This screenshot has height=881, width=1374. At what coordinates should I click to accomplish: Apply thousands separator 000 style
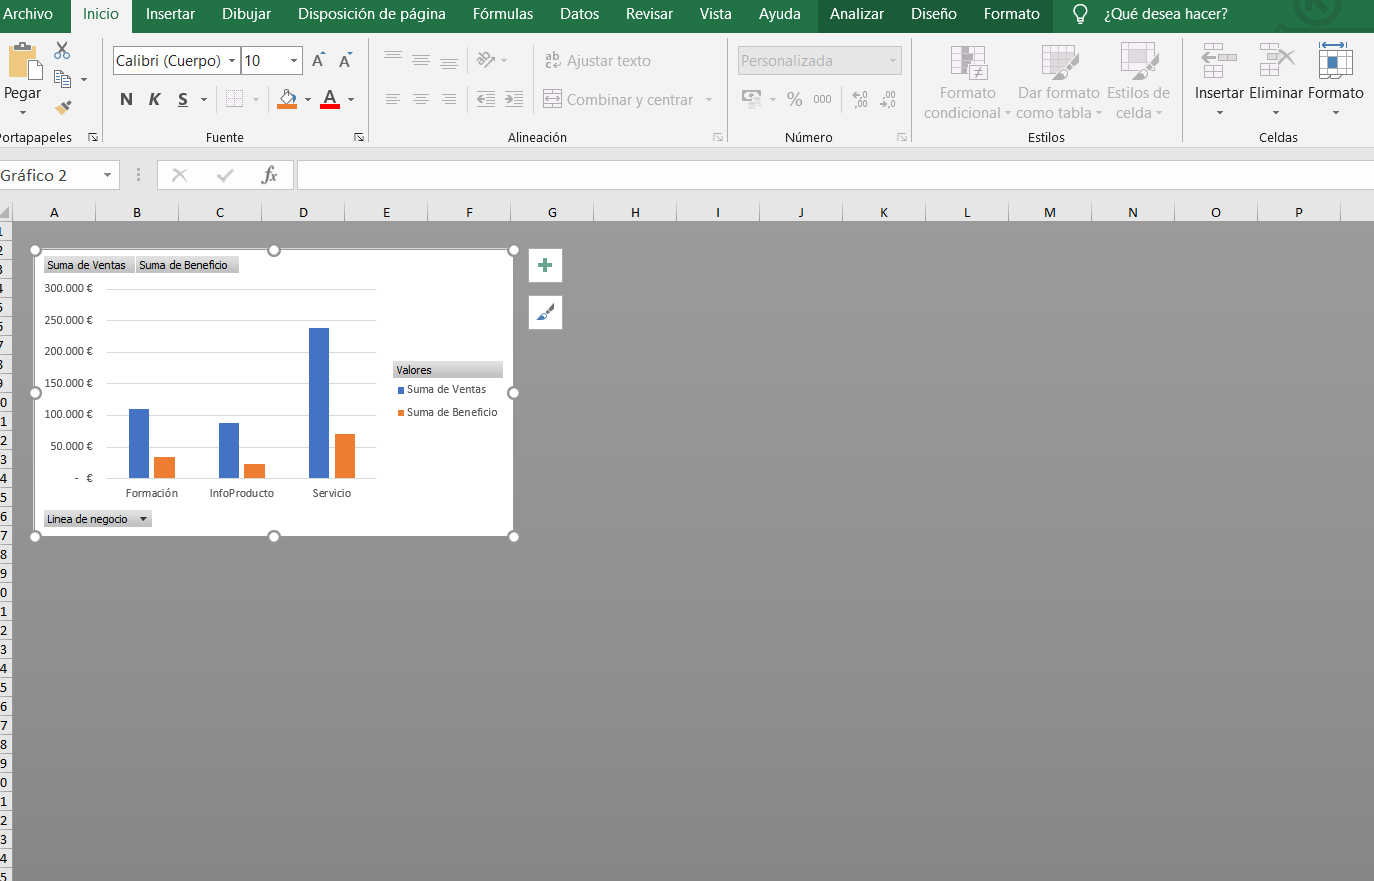point(822,99)
